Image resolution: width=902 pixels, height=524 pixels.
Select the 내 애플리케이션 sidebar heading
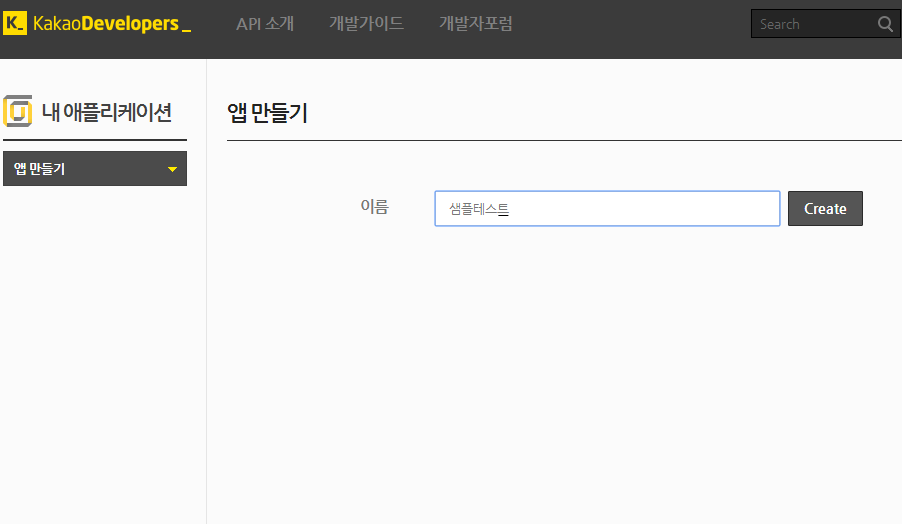[107, 112]
